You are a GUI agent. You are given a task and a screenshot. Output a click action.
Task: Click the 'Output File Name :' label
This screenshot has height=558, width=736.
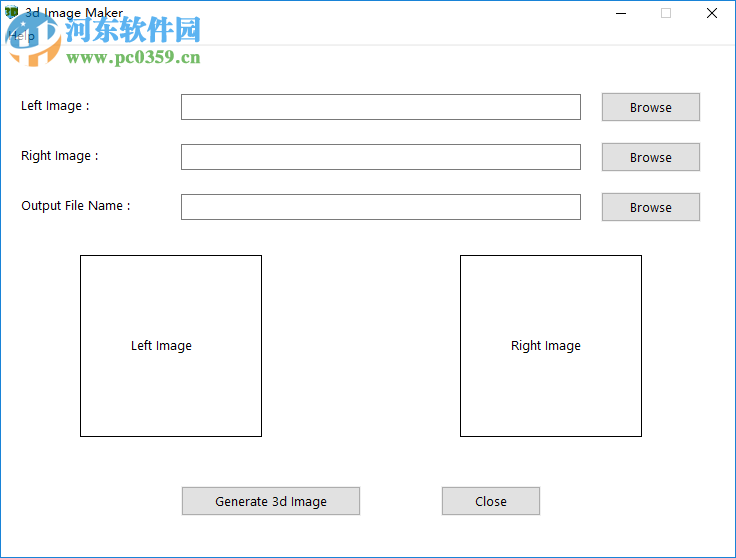[76, 206]
